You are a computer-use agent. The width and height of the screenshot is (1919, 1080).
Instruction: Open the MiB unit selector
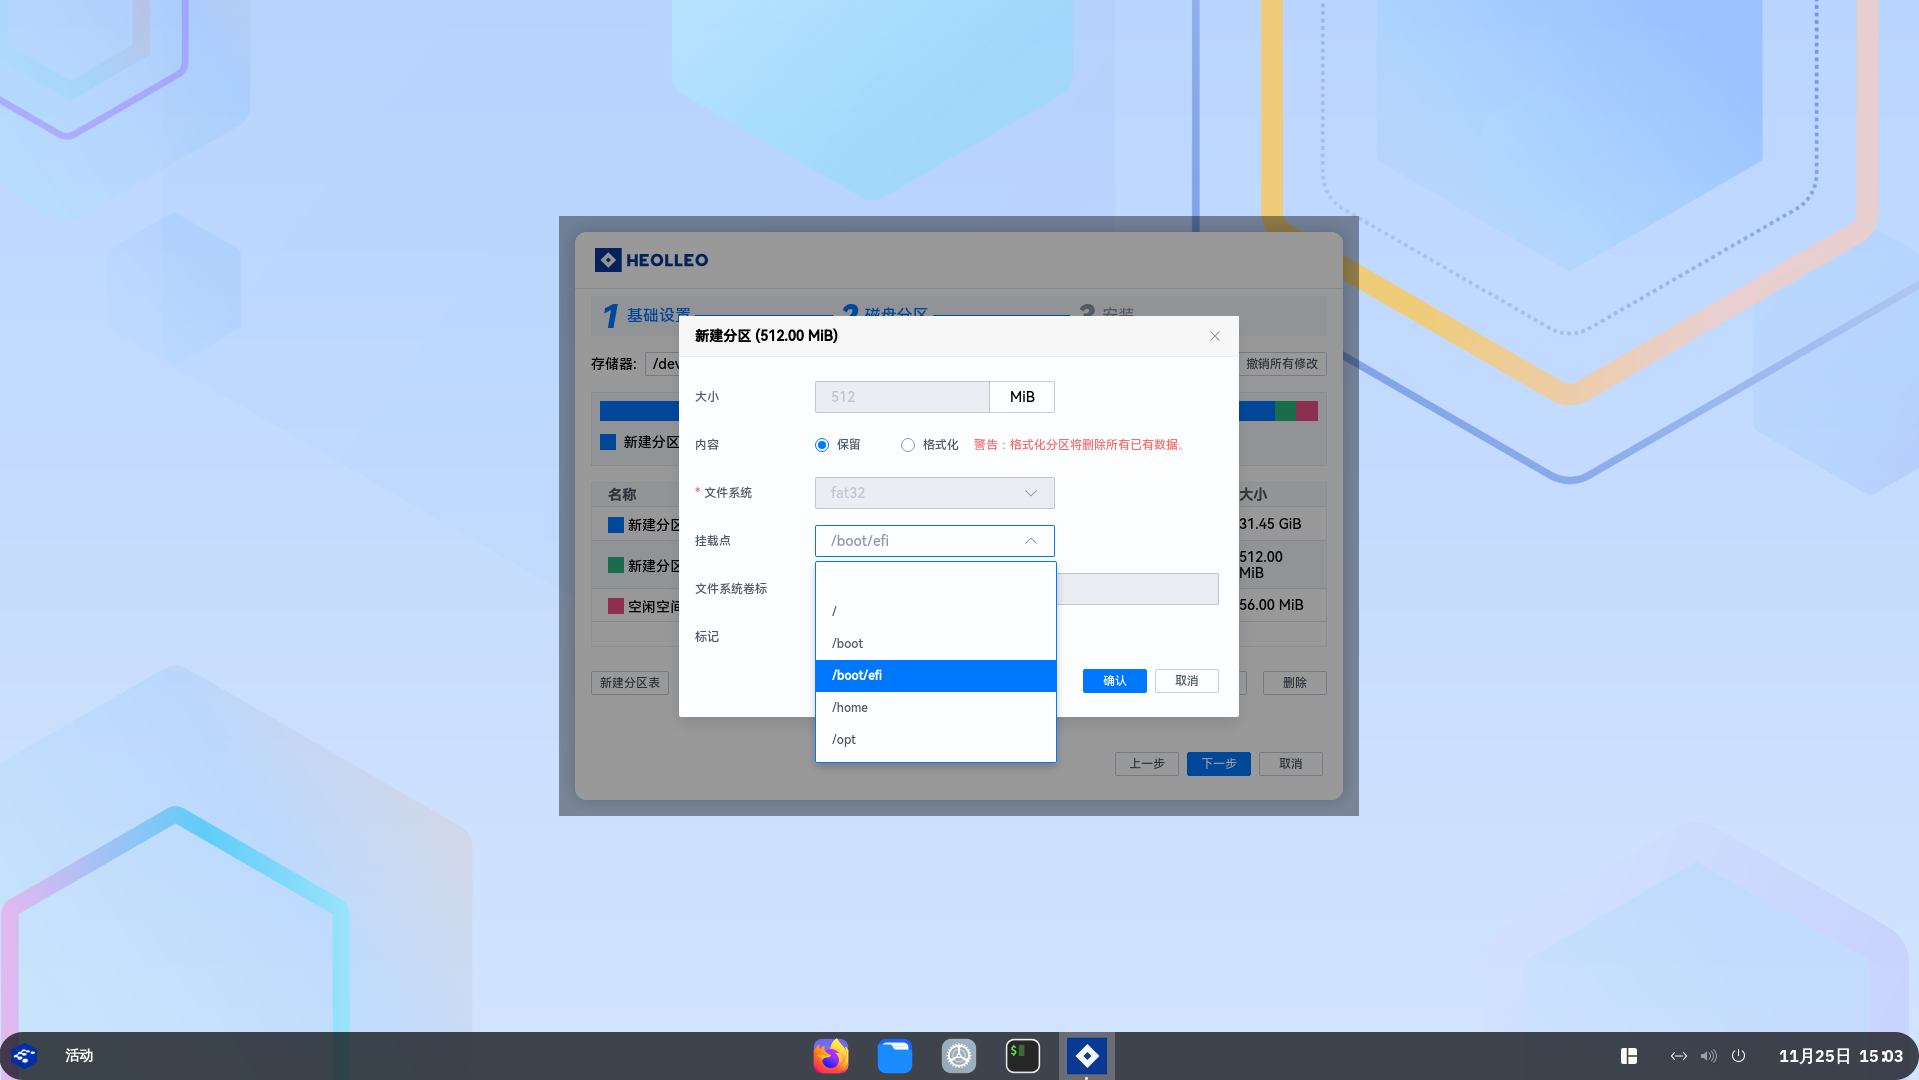coord(1022,397)
